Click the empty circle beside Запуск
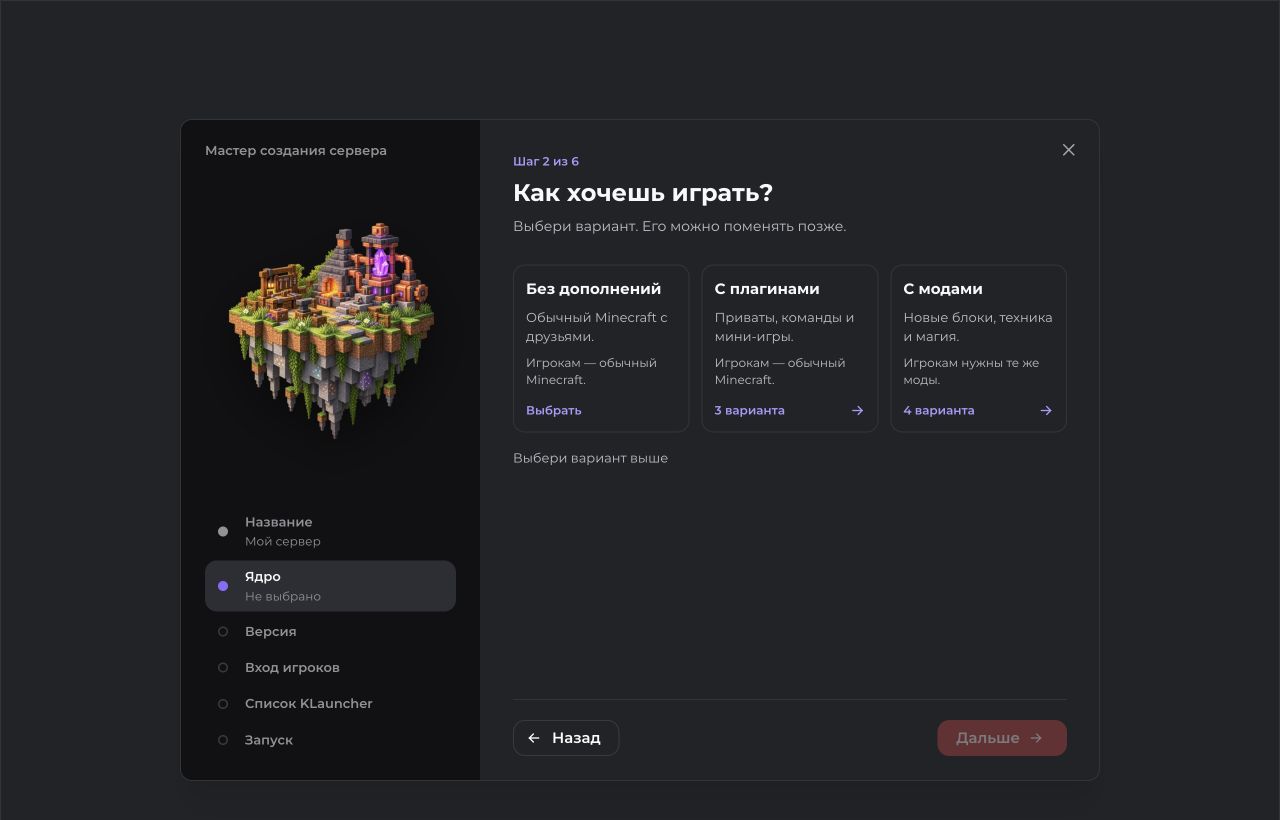The width and height of the screenshot is (1280, 820). (223, 740)
